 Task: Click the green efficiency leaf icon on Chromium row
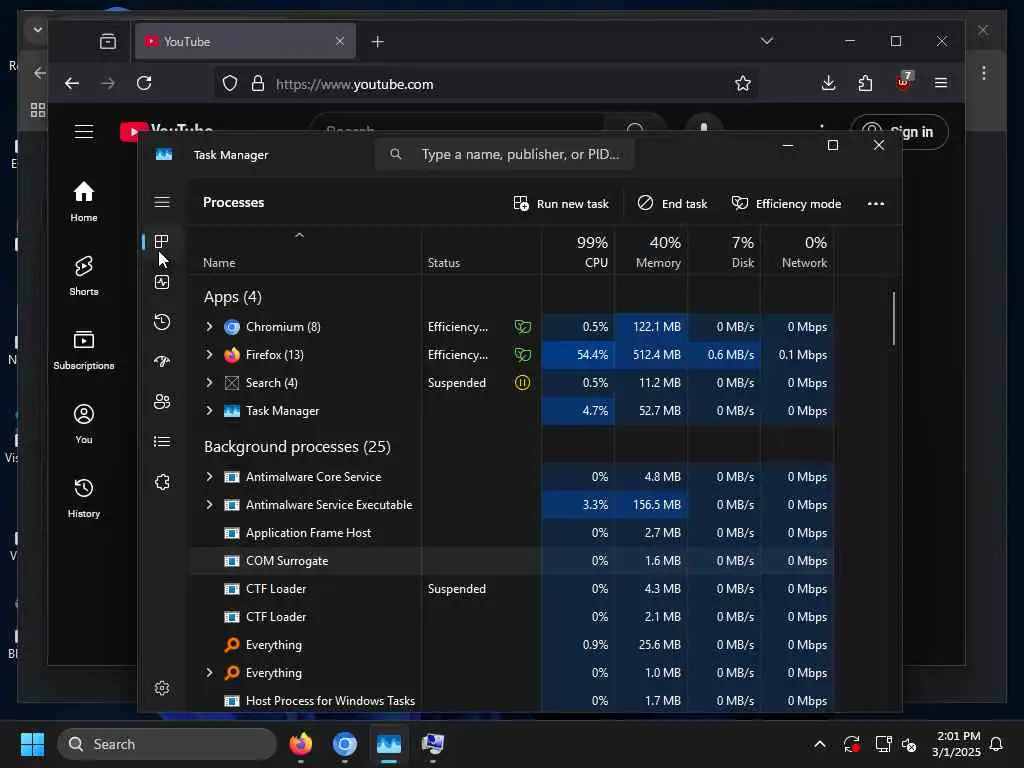522,327
